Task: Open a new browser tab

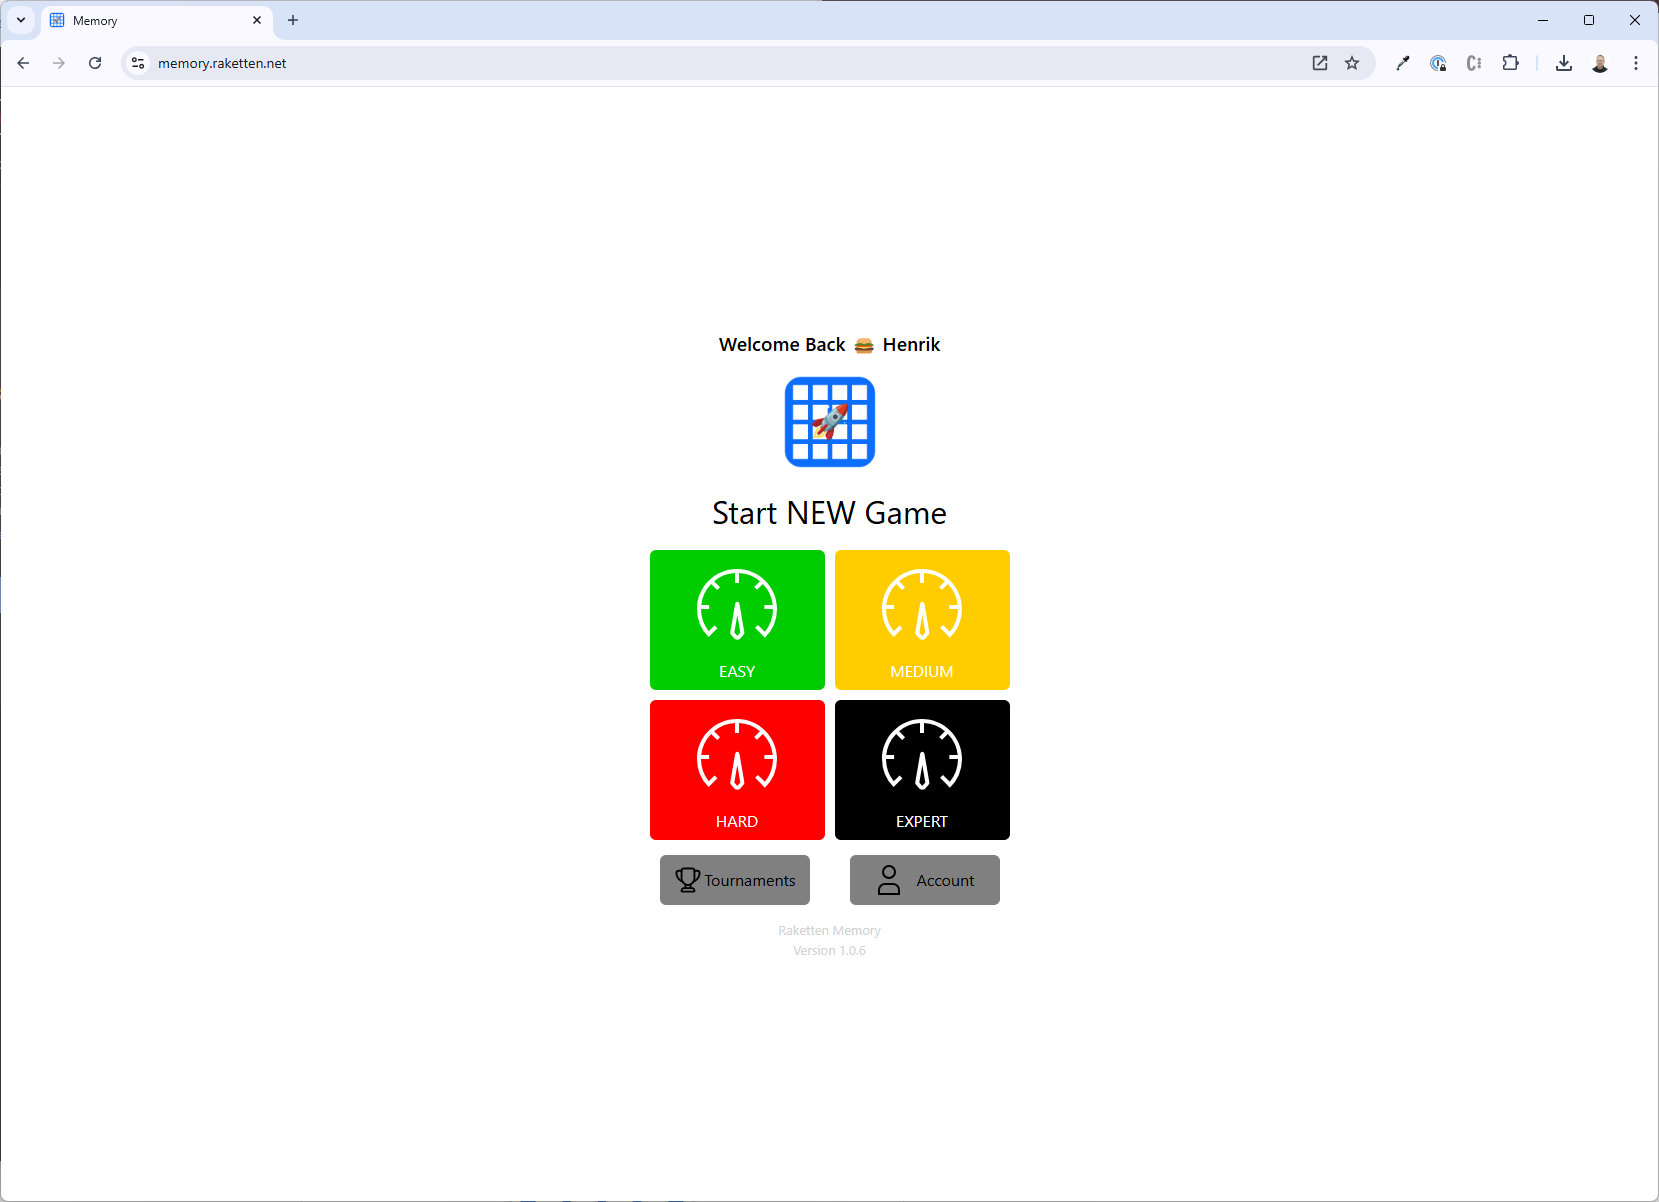Action: point(293,20)
